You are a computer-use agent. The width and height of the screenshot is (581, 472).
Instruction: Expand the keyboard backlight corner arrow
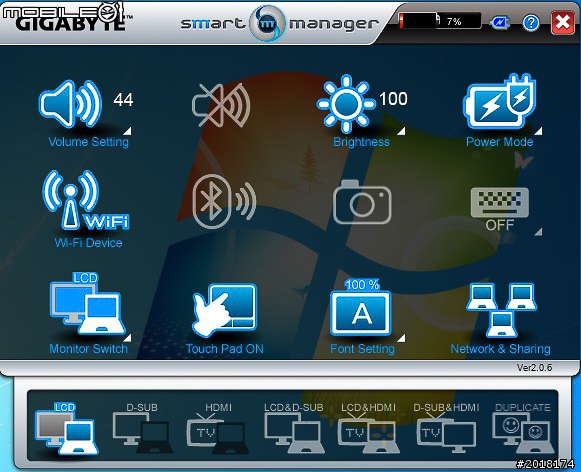coord(538,232)
